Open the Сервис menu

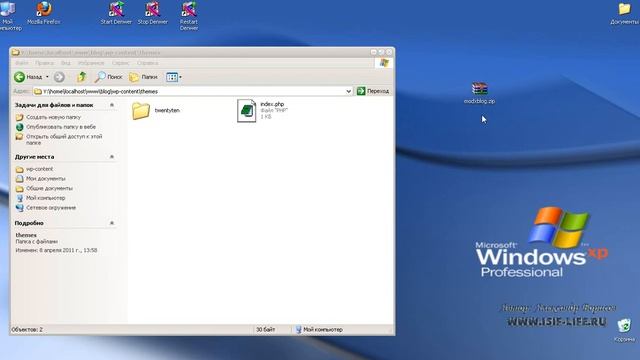120,63
